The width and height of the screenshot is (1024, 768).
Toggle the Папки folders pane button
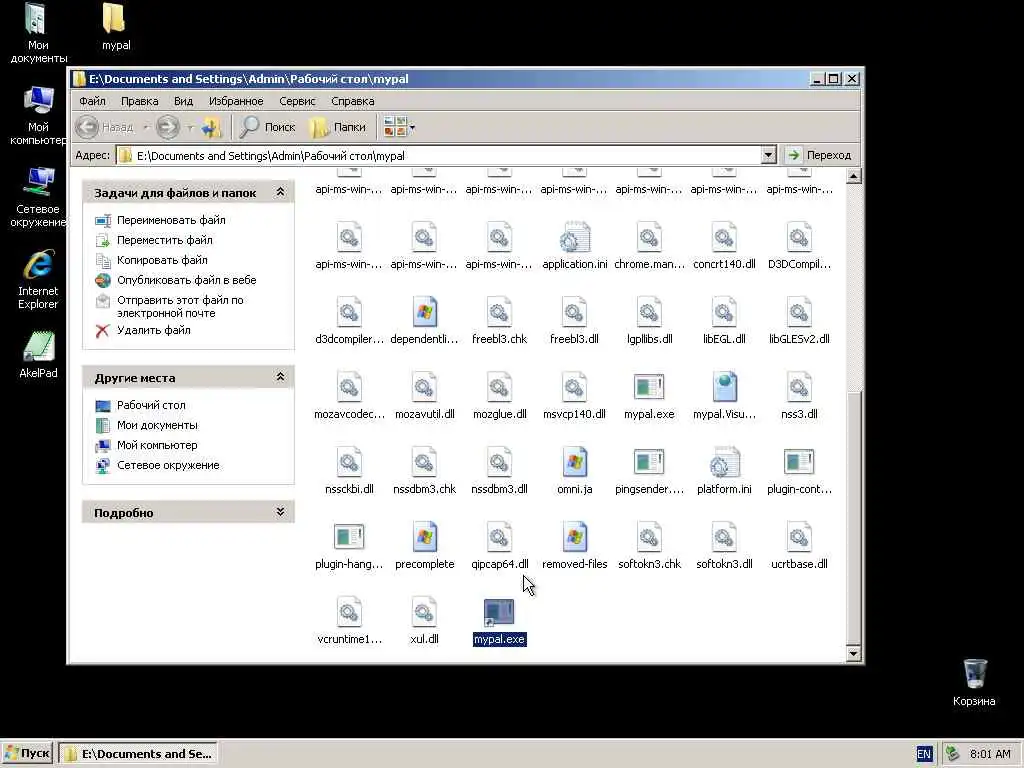pos(337,127)
